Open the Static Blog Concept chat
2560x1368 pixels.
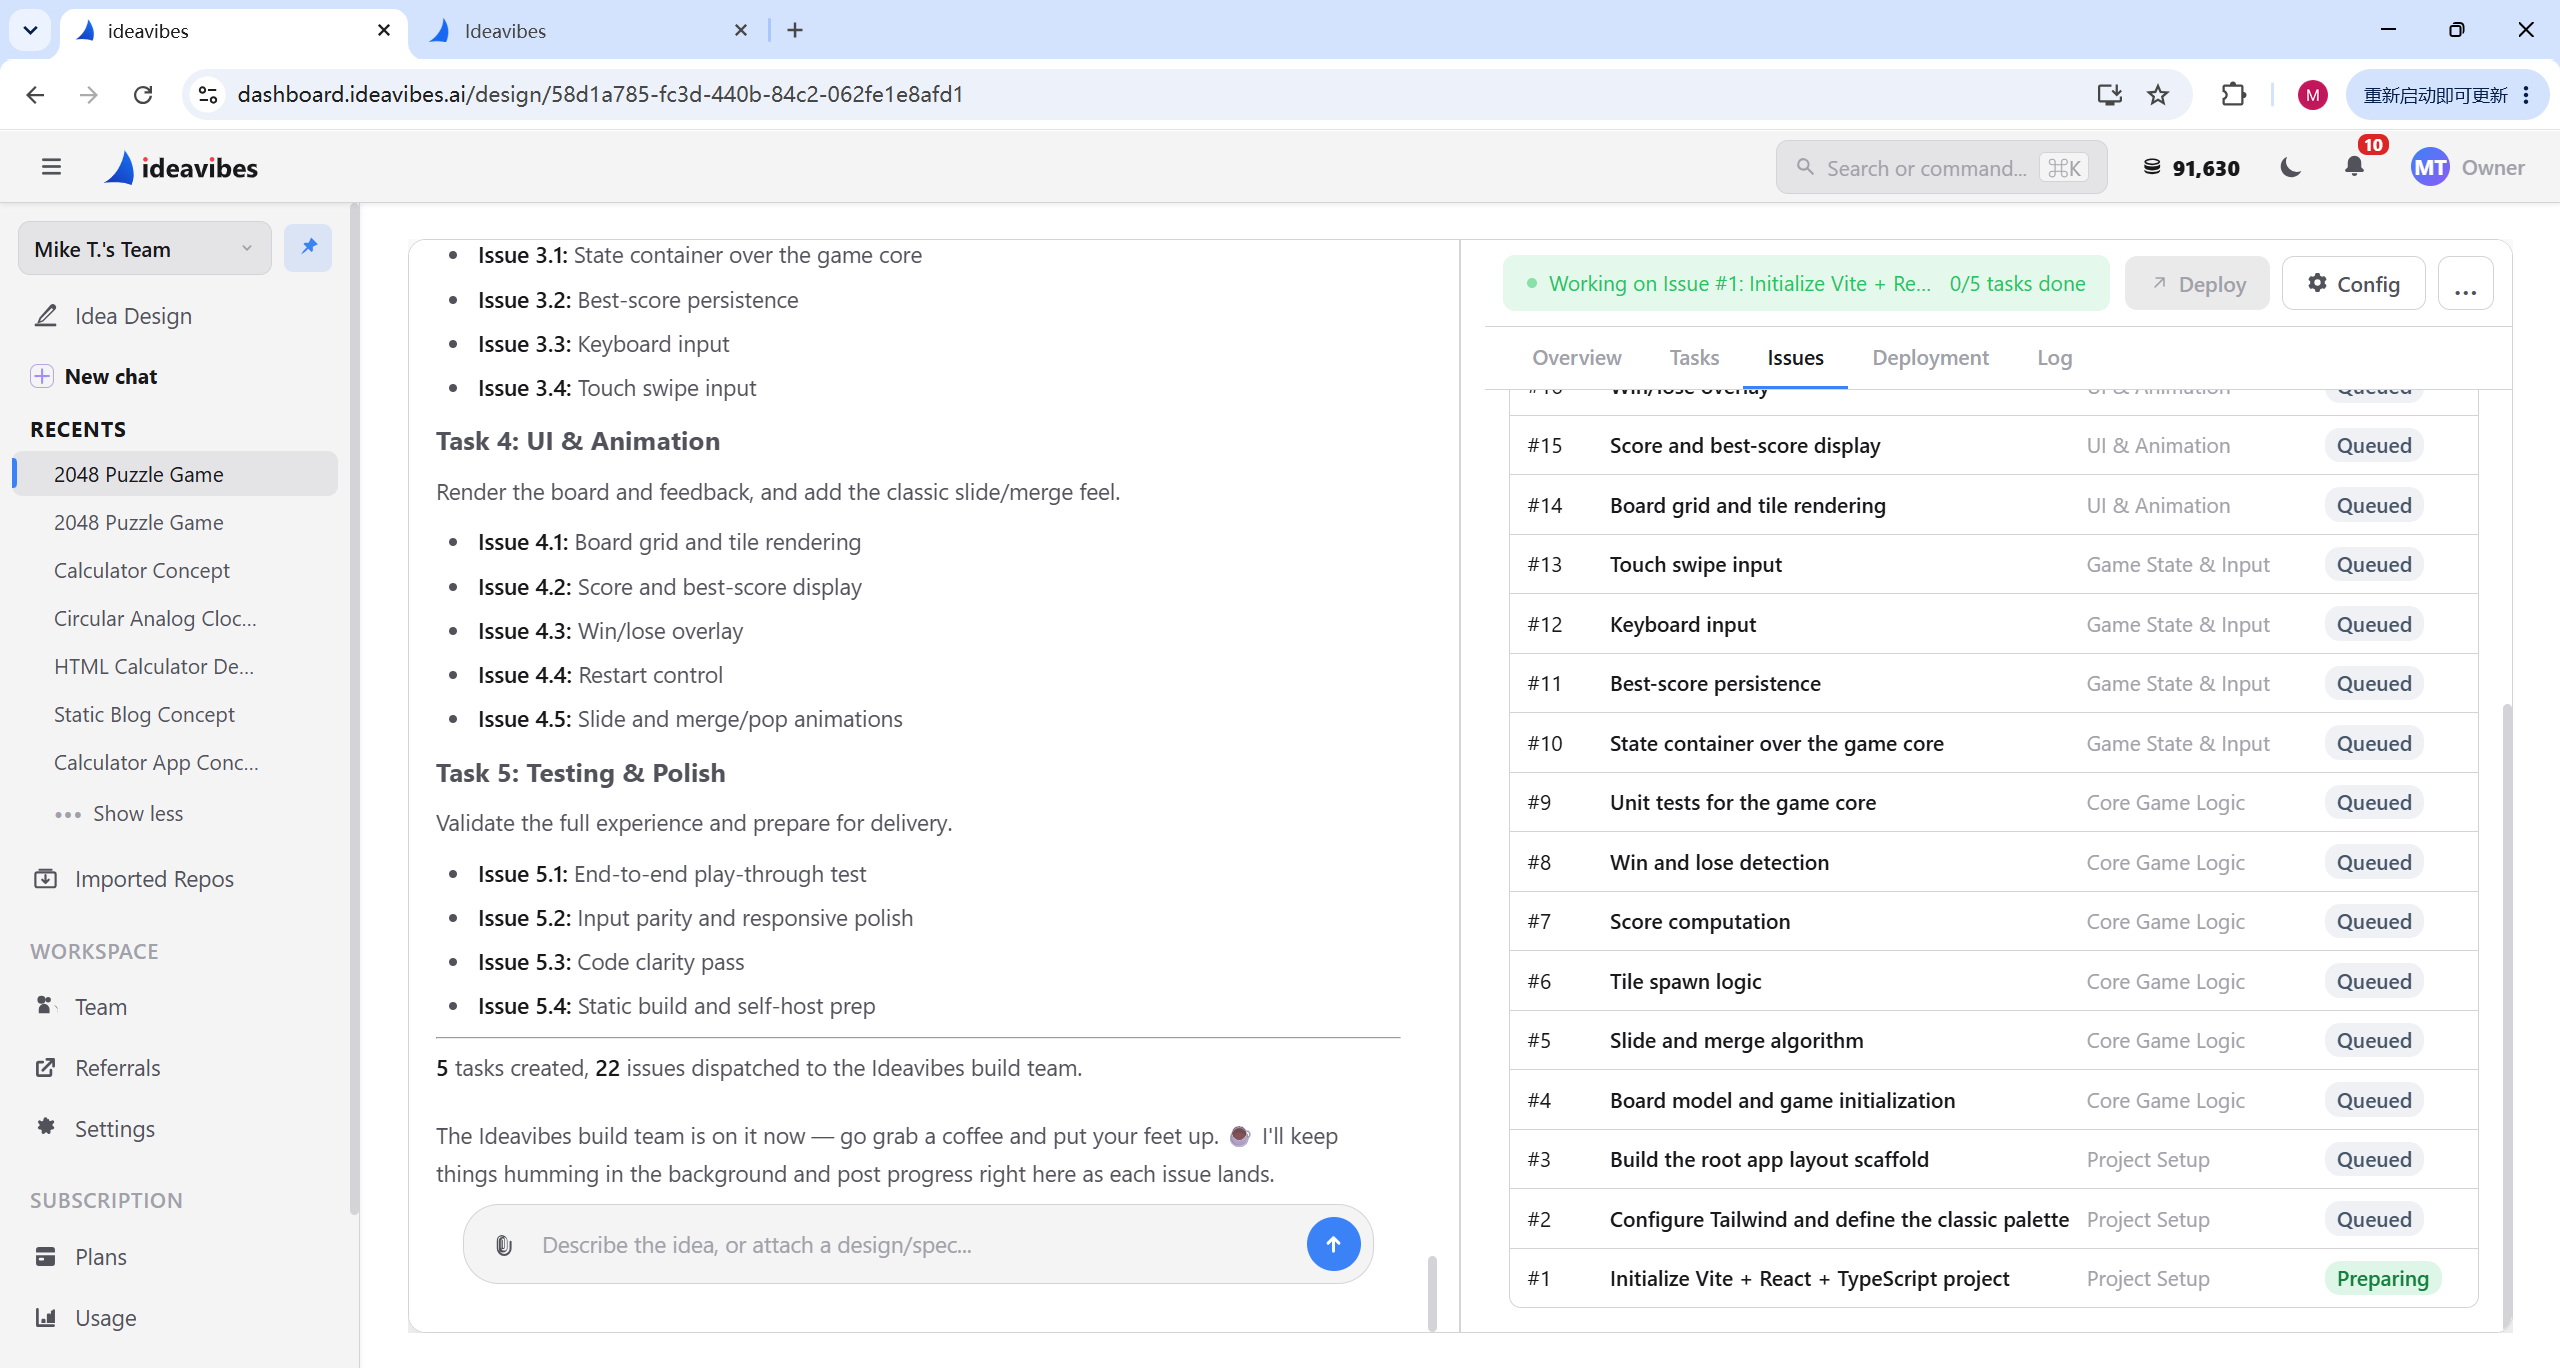pyautogui.click(x=144, y=714)
